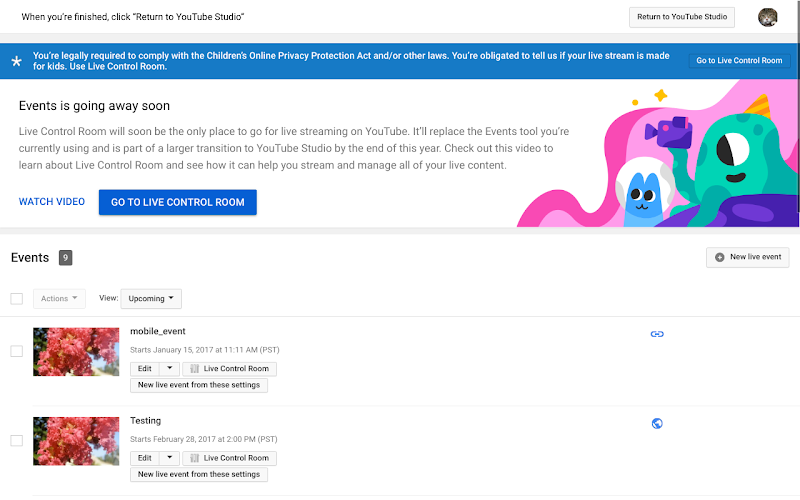Check the Testing row checkbox
800x500 pixels.
pos(17,440)
